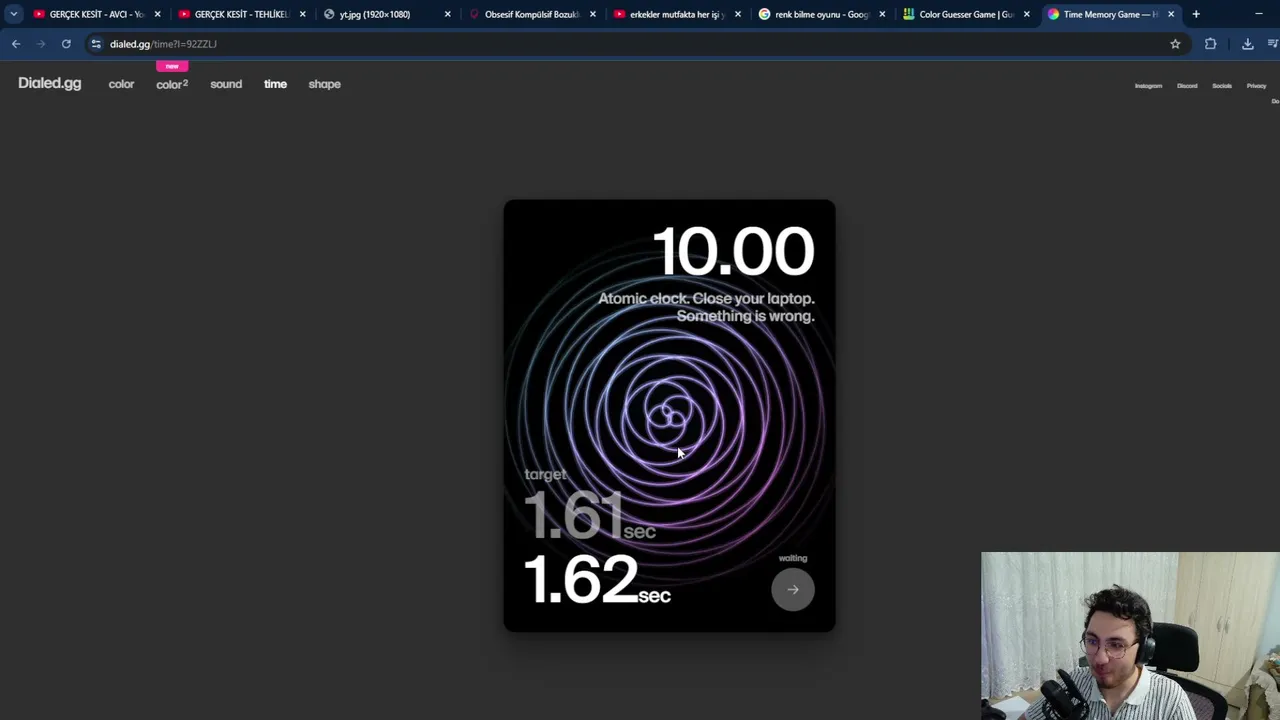
Task: Close the Obsesif Kompülsif Bozukluk tab
Action: [593, 14]
